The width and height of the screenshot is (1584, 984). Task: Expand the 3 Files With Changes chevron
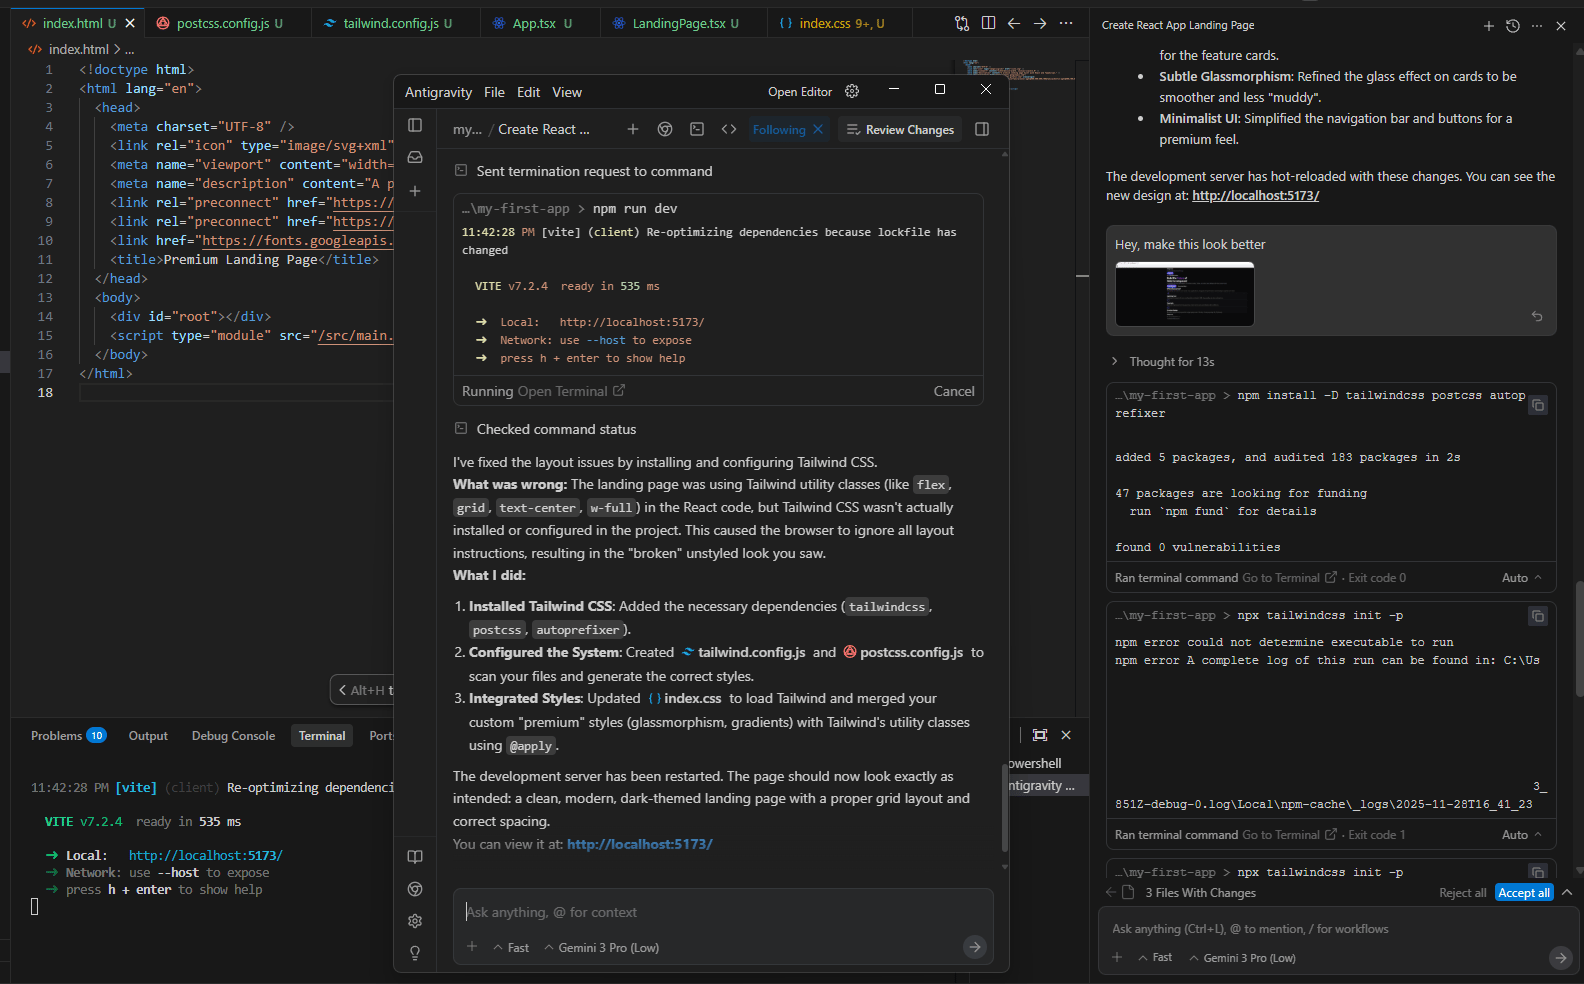[1567, 893]
